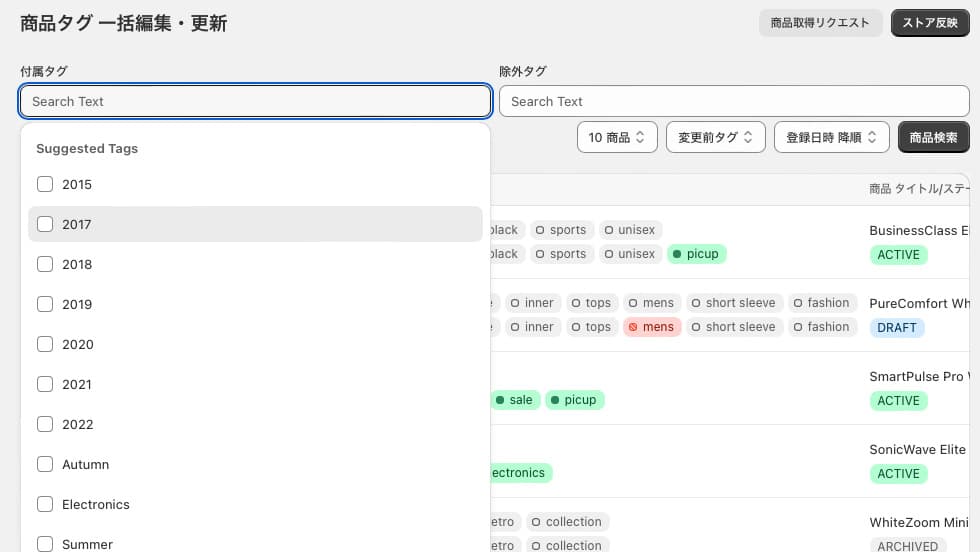Image resolution: width=980 pixels, height=552 pixels.
Task: Click the green sale tag
Action: point(514,400)
